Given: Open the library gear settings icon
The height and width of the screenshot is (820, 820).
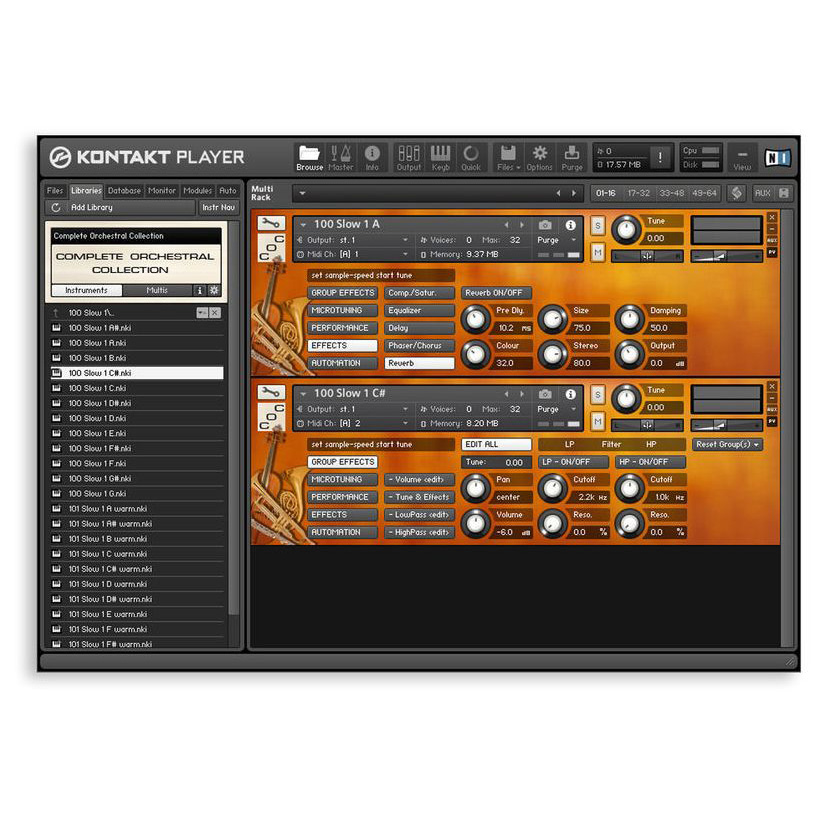Looking at the screenshot, I should point(214,290).
